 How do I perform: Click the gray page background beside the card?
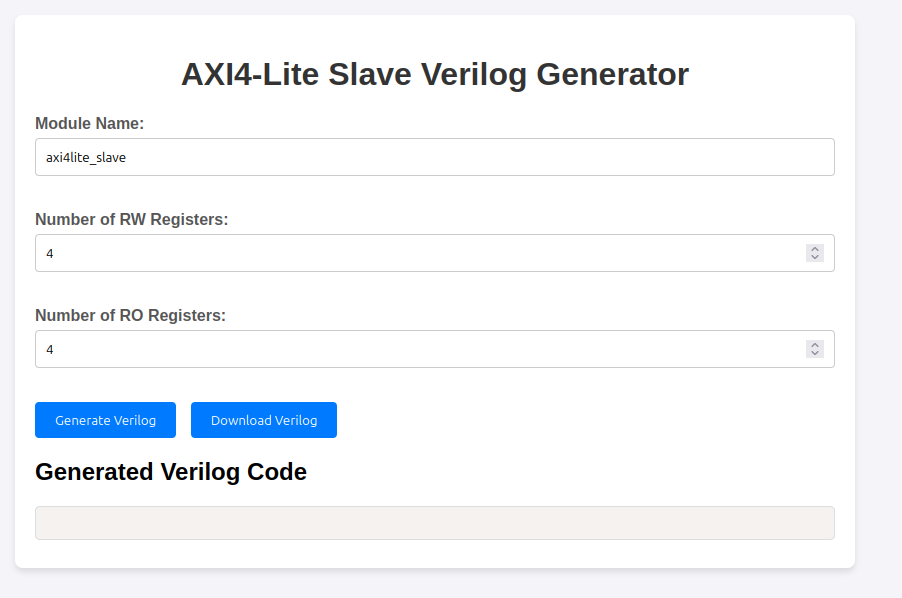(x=878, y=300)
